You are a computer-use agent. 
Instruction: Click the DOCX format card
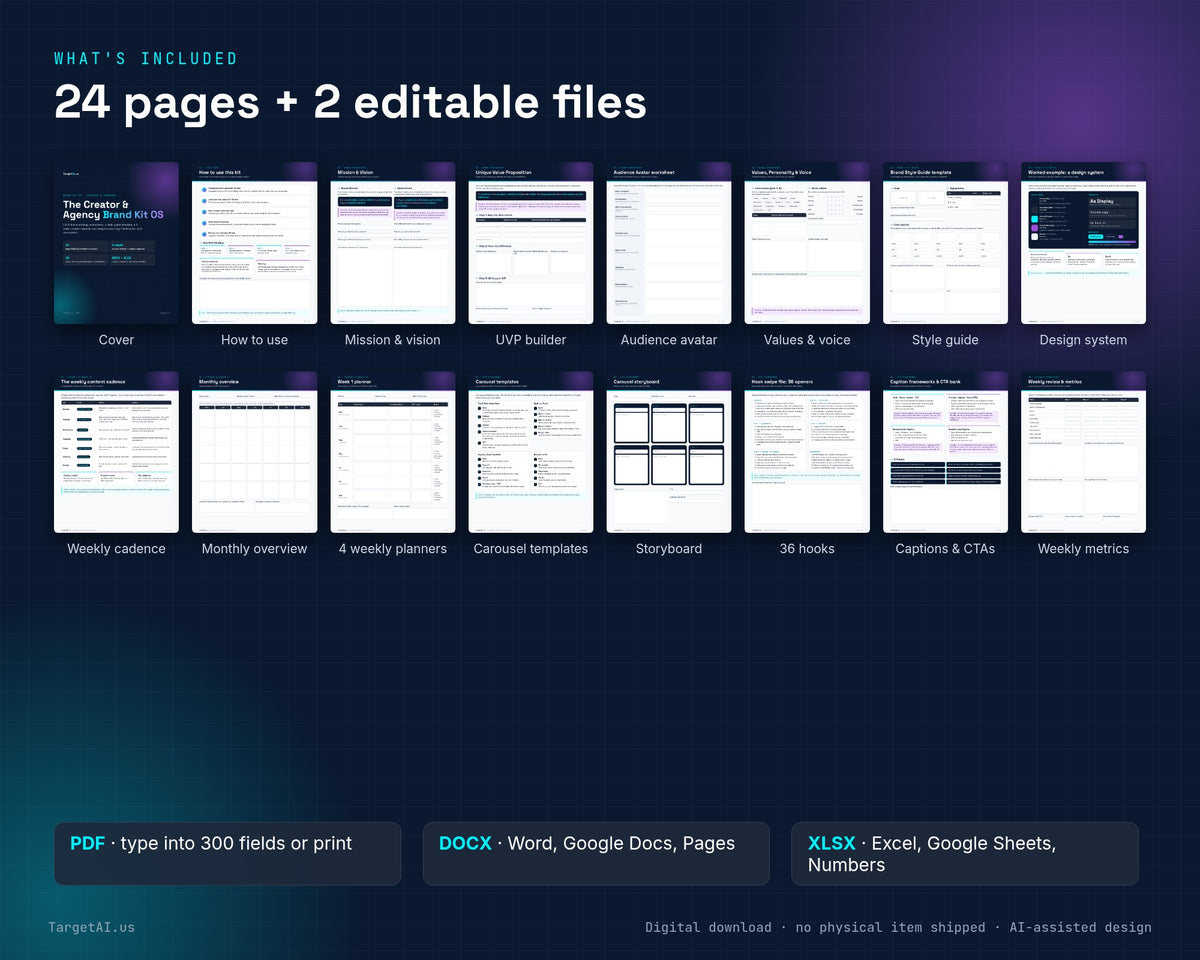point(596,854)
